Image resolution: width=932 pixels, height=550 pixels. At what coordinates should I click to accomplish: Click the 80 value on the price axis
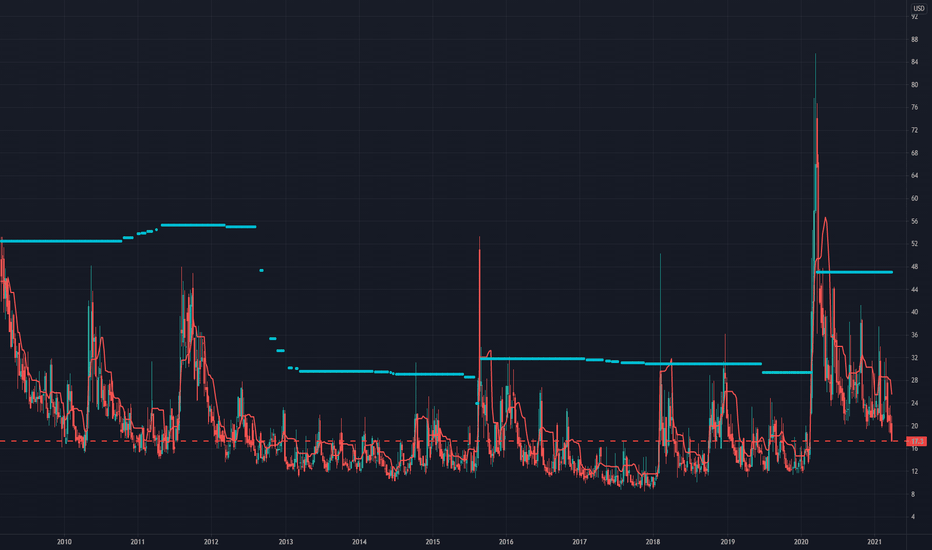pyautogui.click(x=914, y=84)
